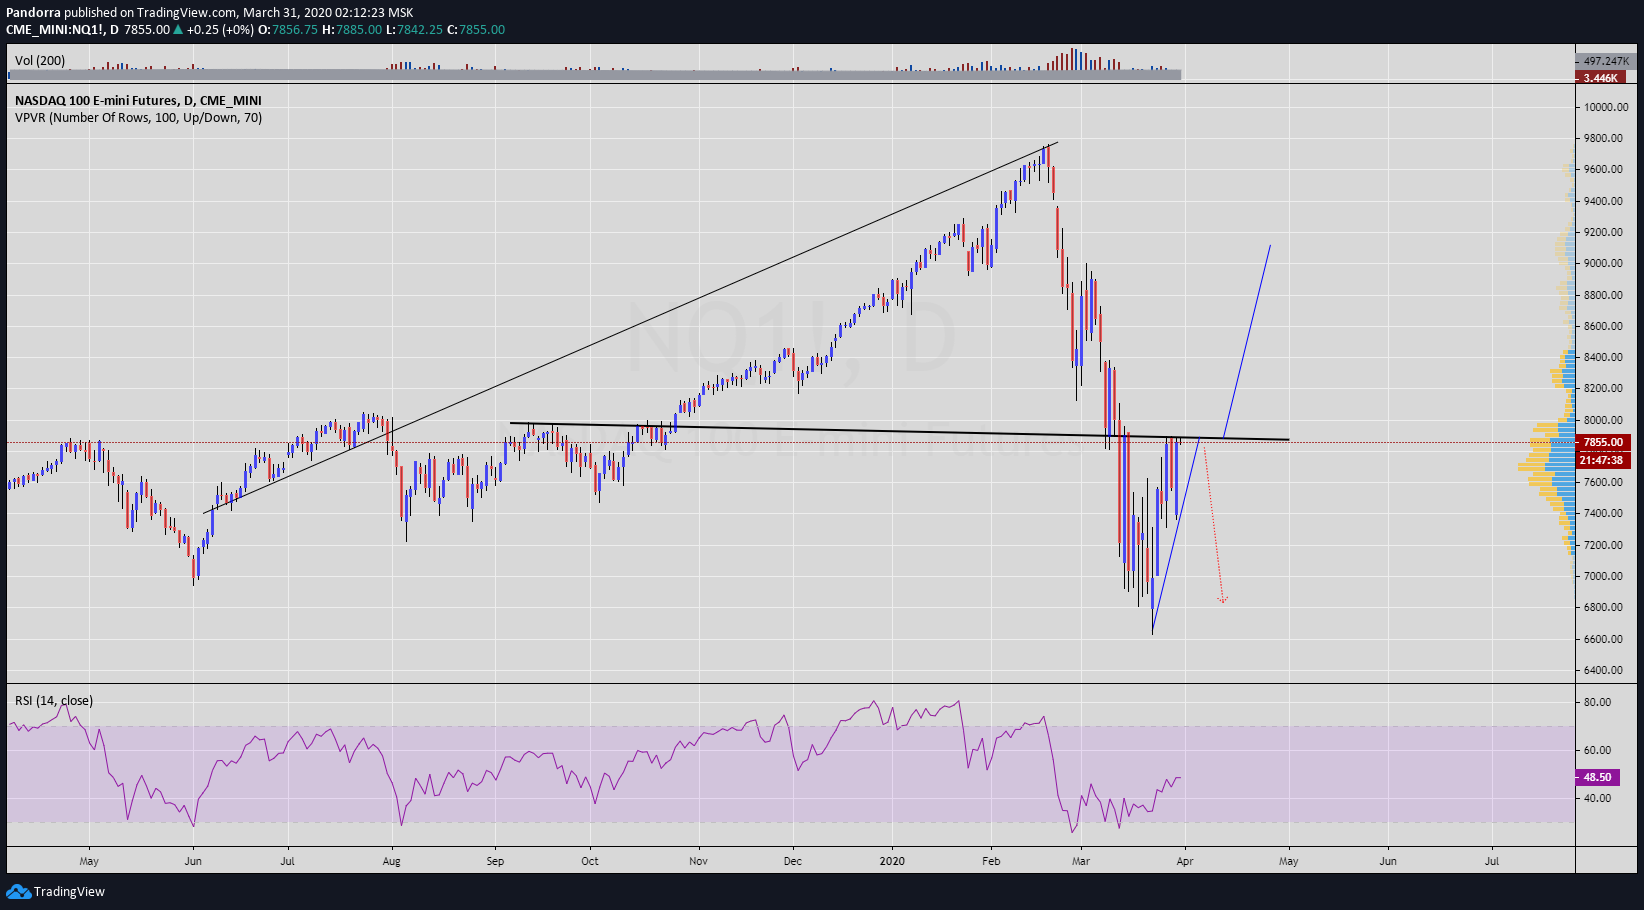
Task: Click the purple 48.50 RSI value tag
Action: click(x=1597, y=777)
